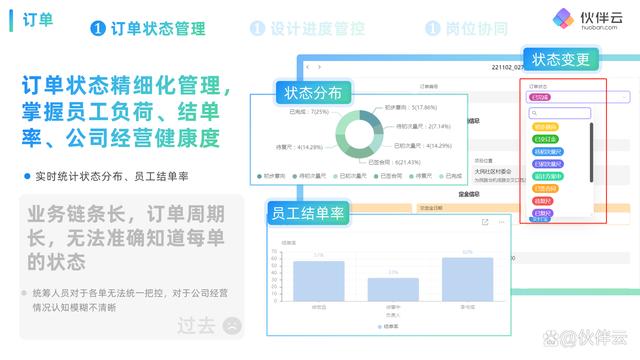
Task: Expand the 订单状态 dropdown arrow
Action: 624,97
